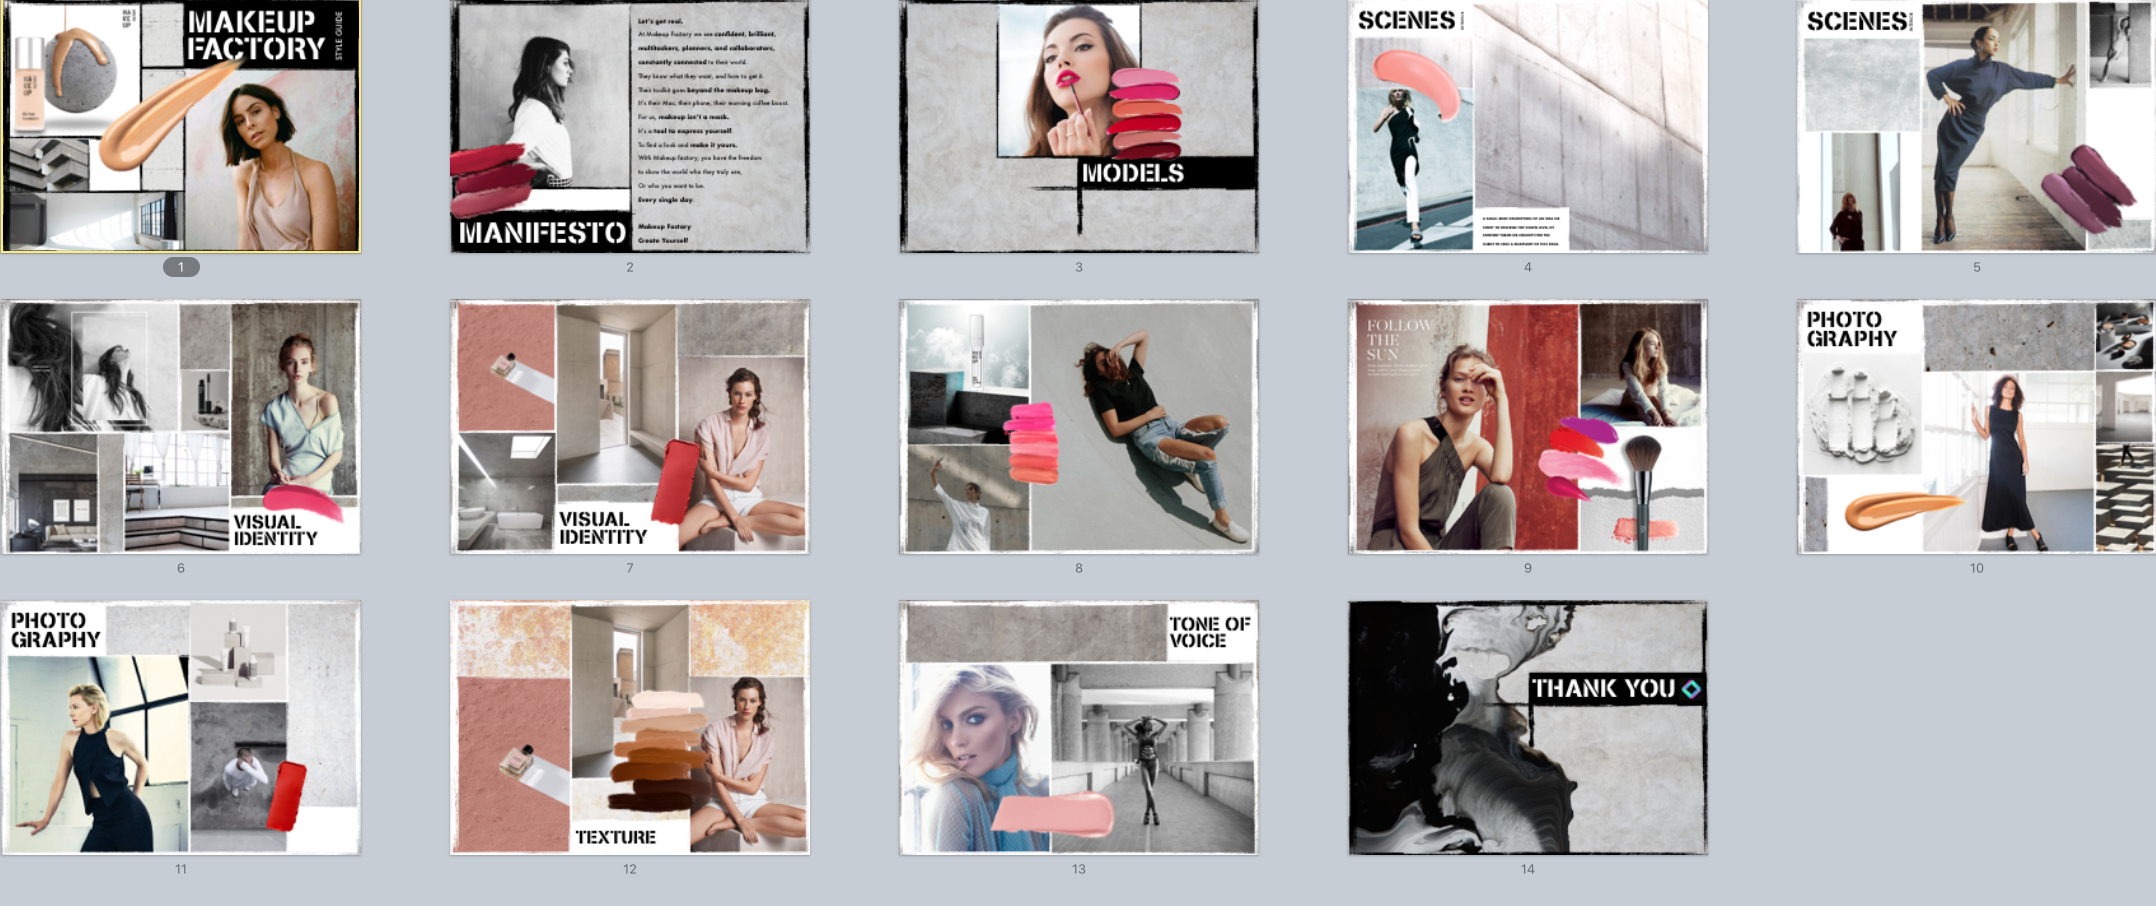Click the slide number 8 label
2156x906 pixels.
point(1079,568)
